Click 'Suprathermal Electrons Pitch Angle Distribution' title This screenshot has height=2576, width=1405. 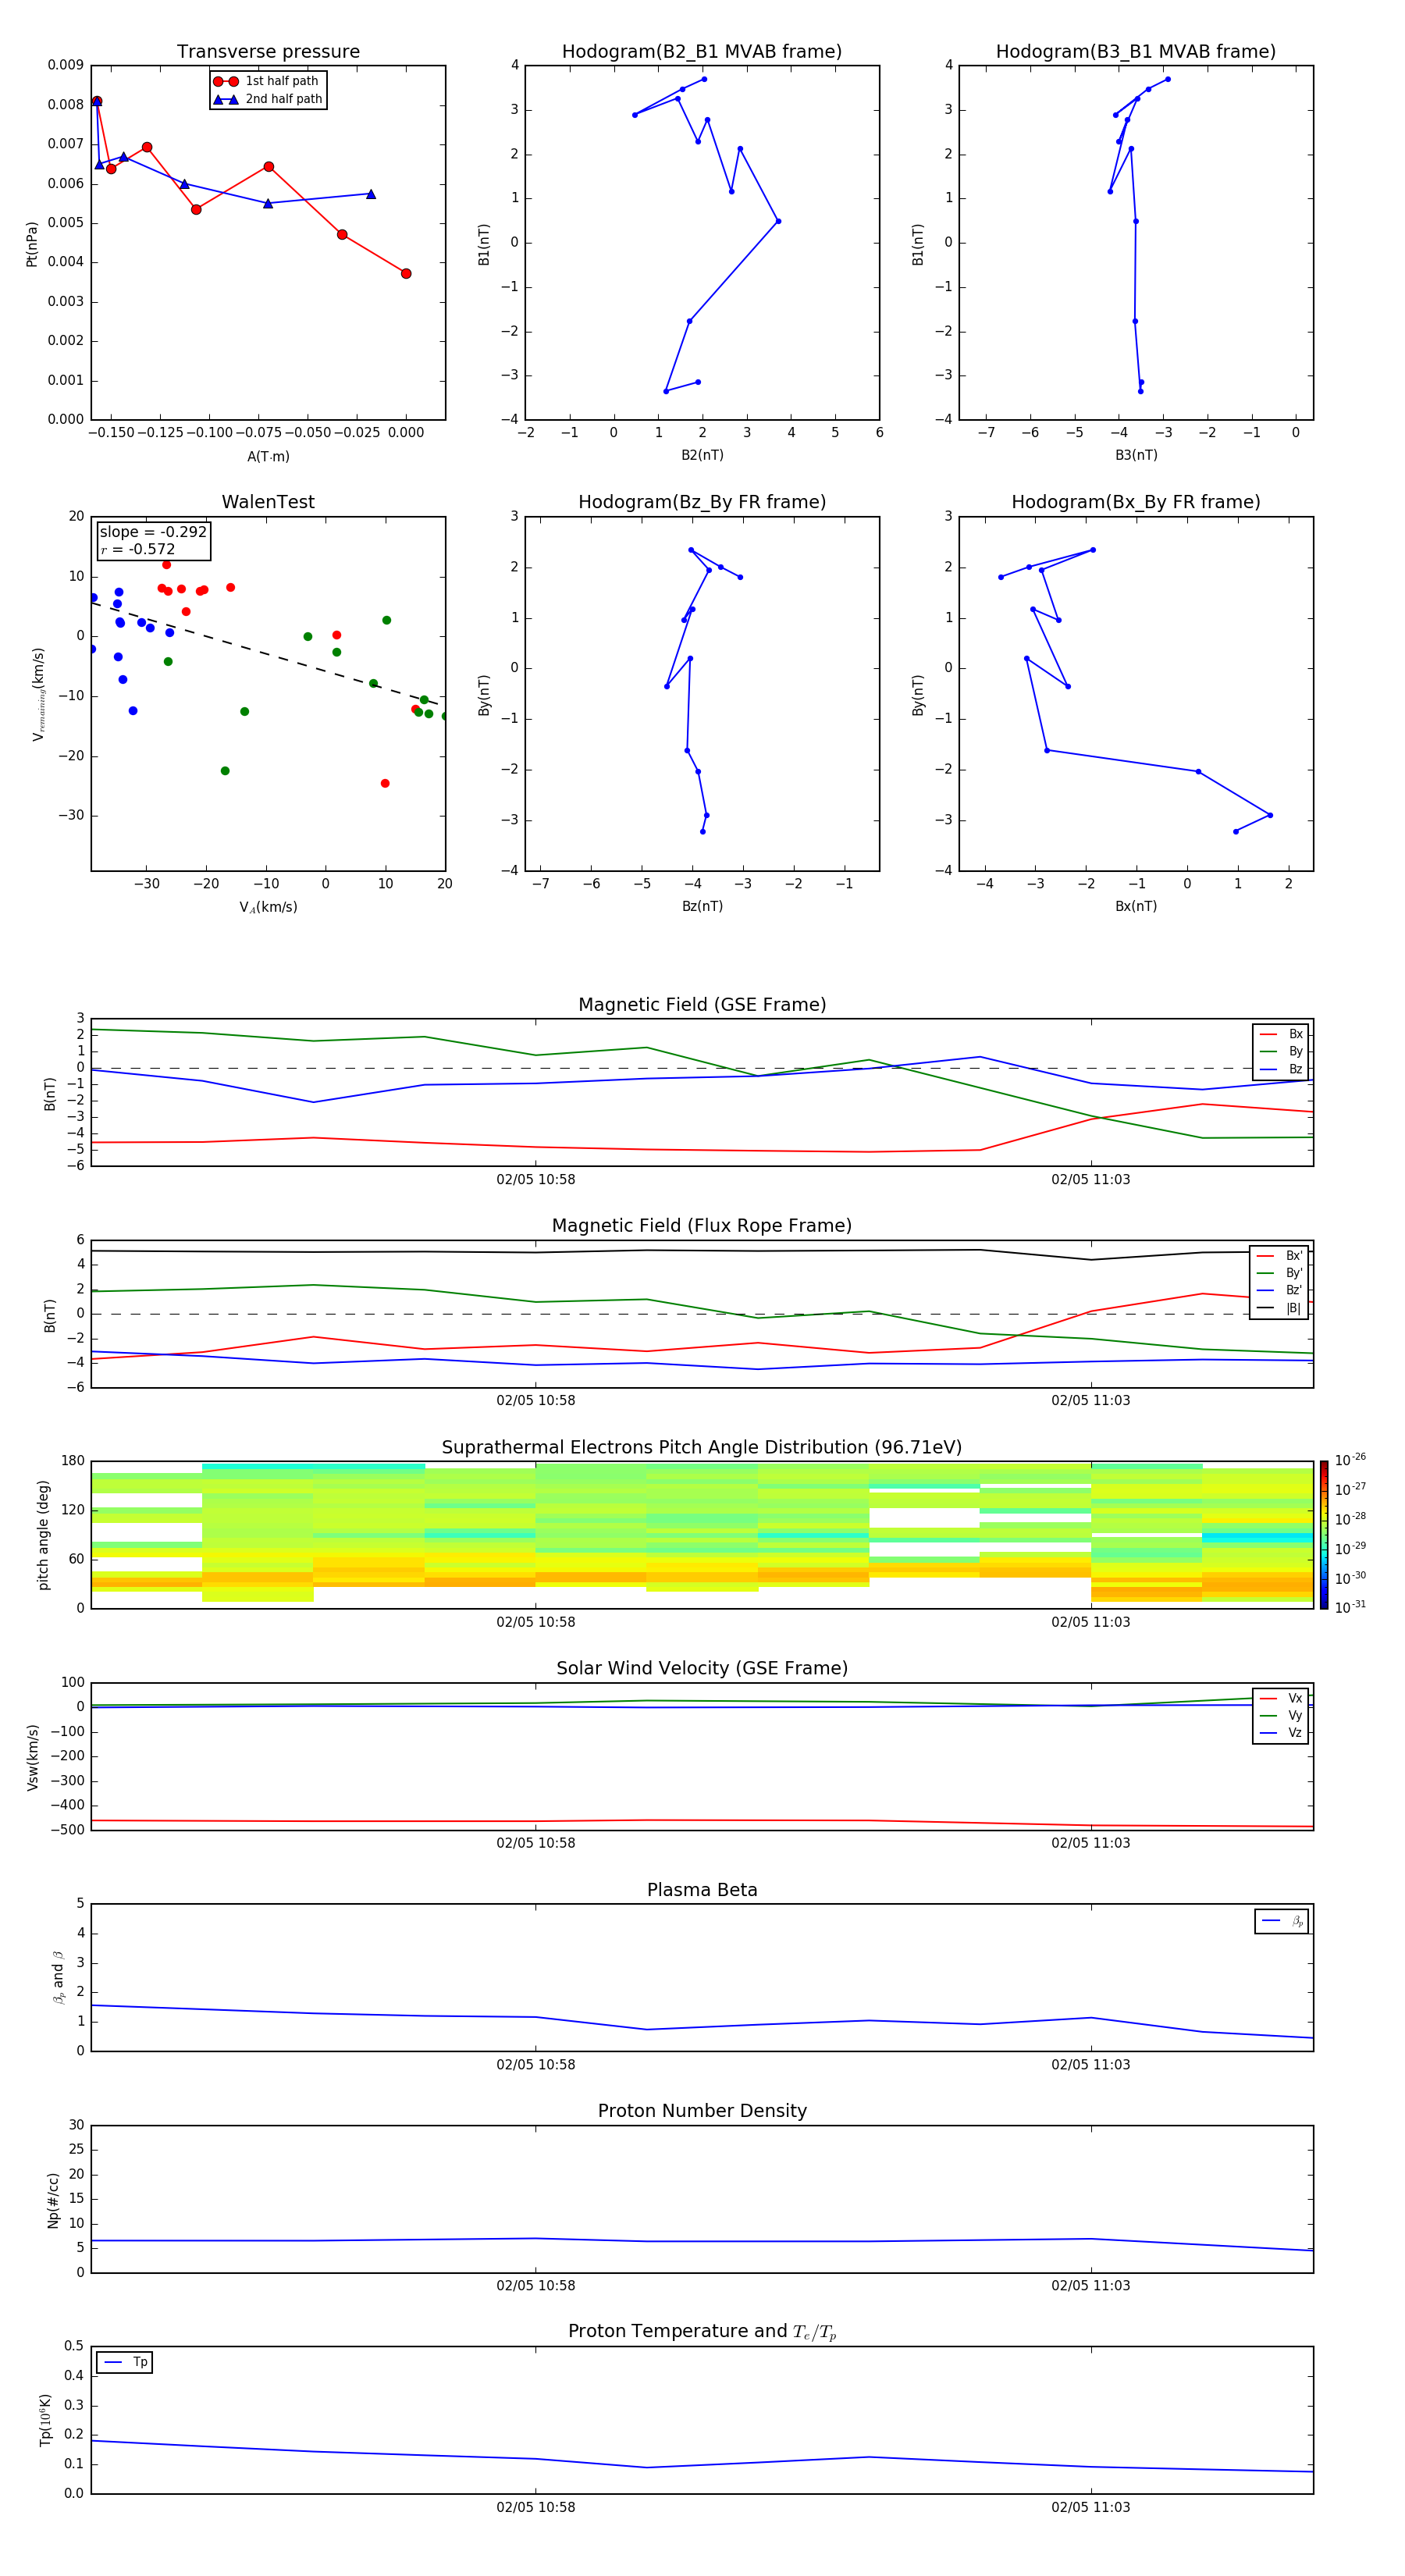coord(702,1448)
